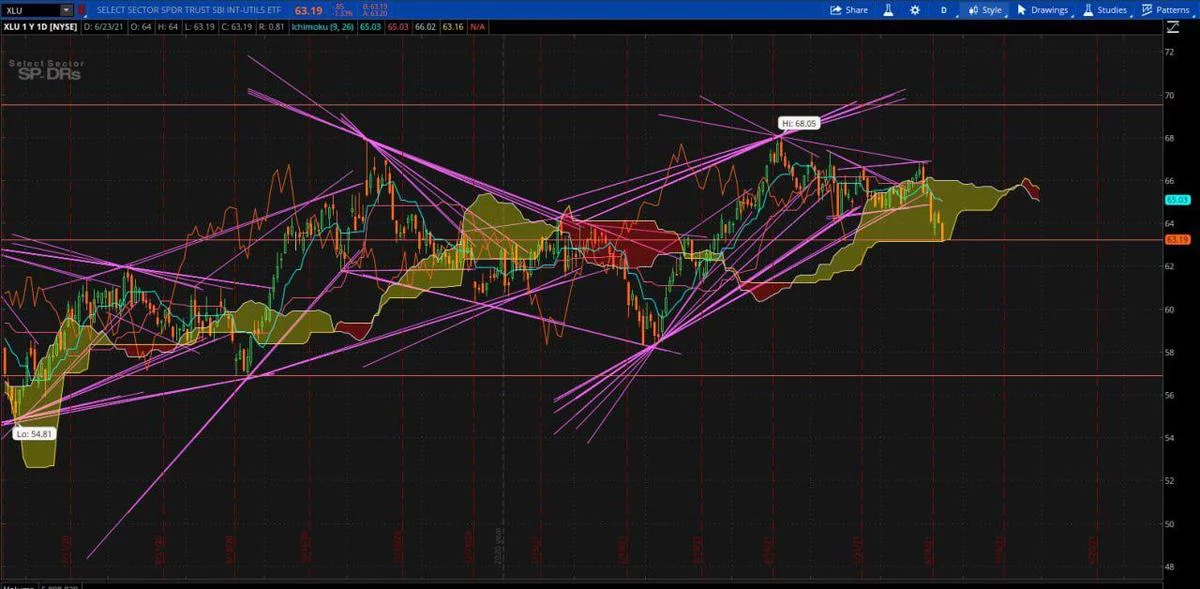Viewport: 1200px width, 589px height.
Task: Open the Style menu
Action: [x=983, y=10]
